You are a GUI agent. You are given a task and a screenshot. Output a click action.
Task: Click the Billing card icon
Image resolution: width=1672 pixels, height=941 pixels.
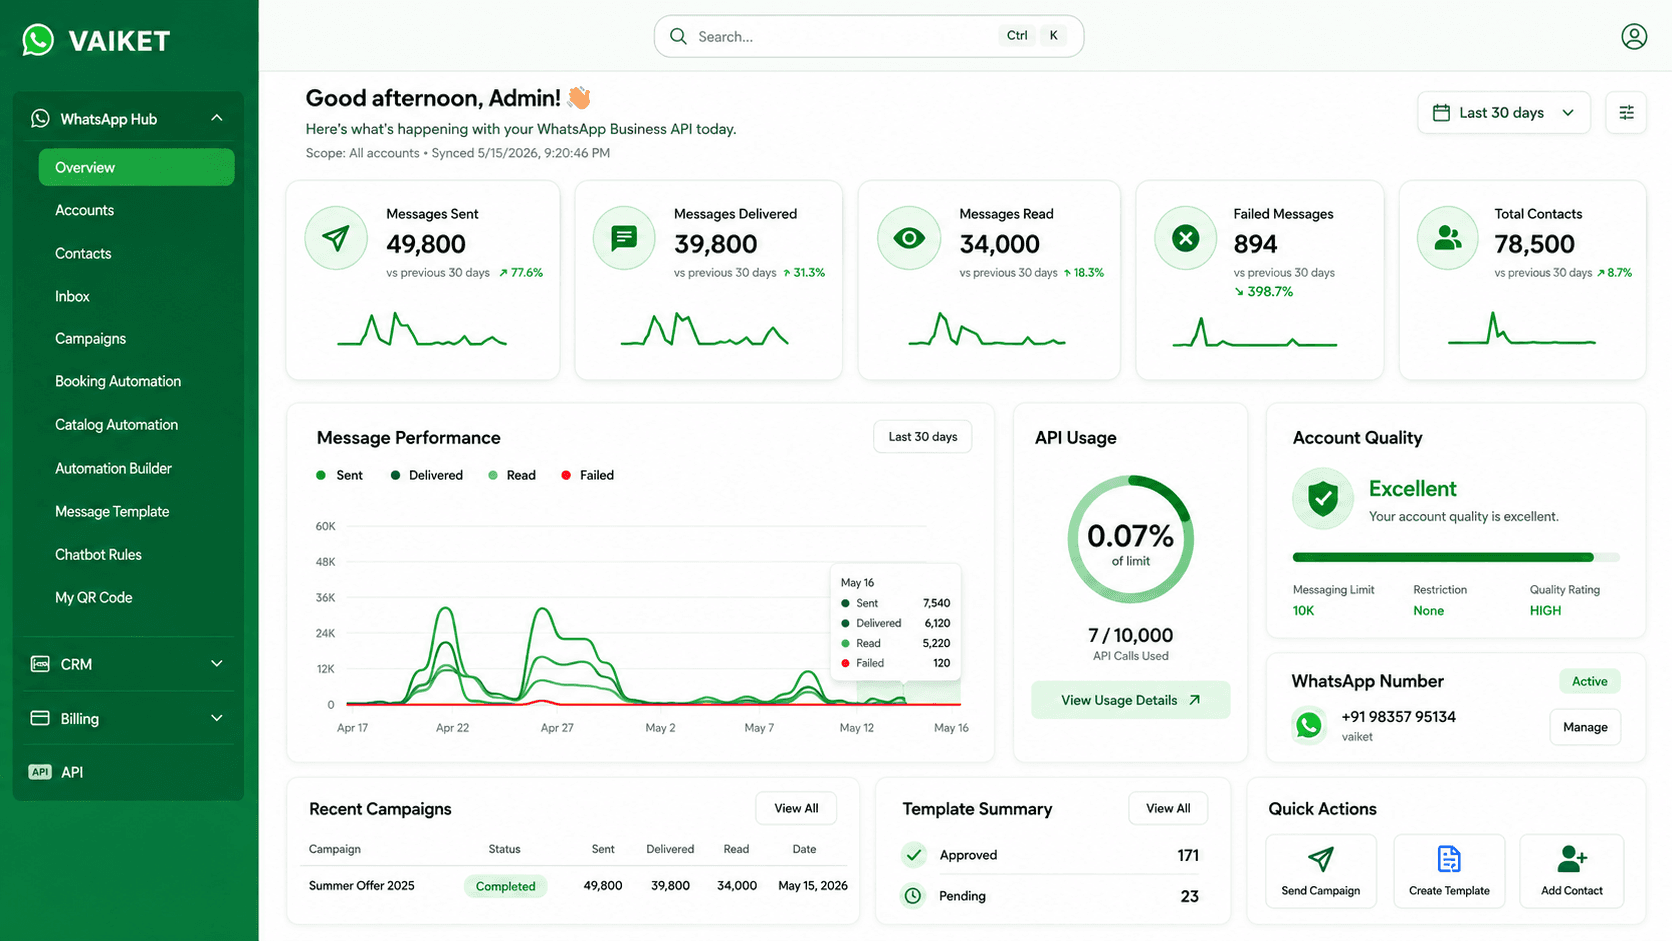click(40, 718)
